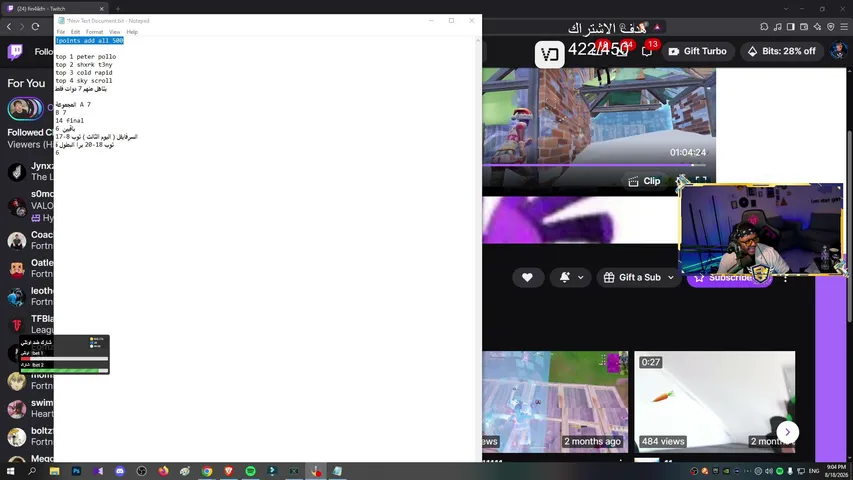Click the Twitch page vertical scrollbar

(850, 226)
